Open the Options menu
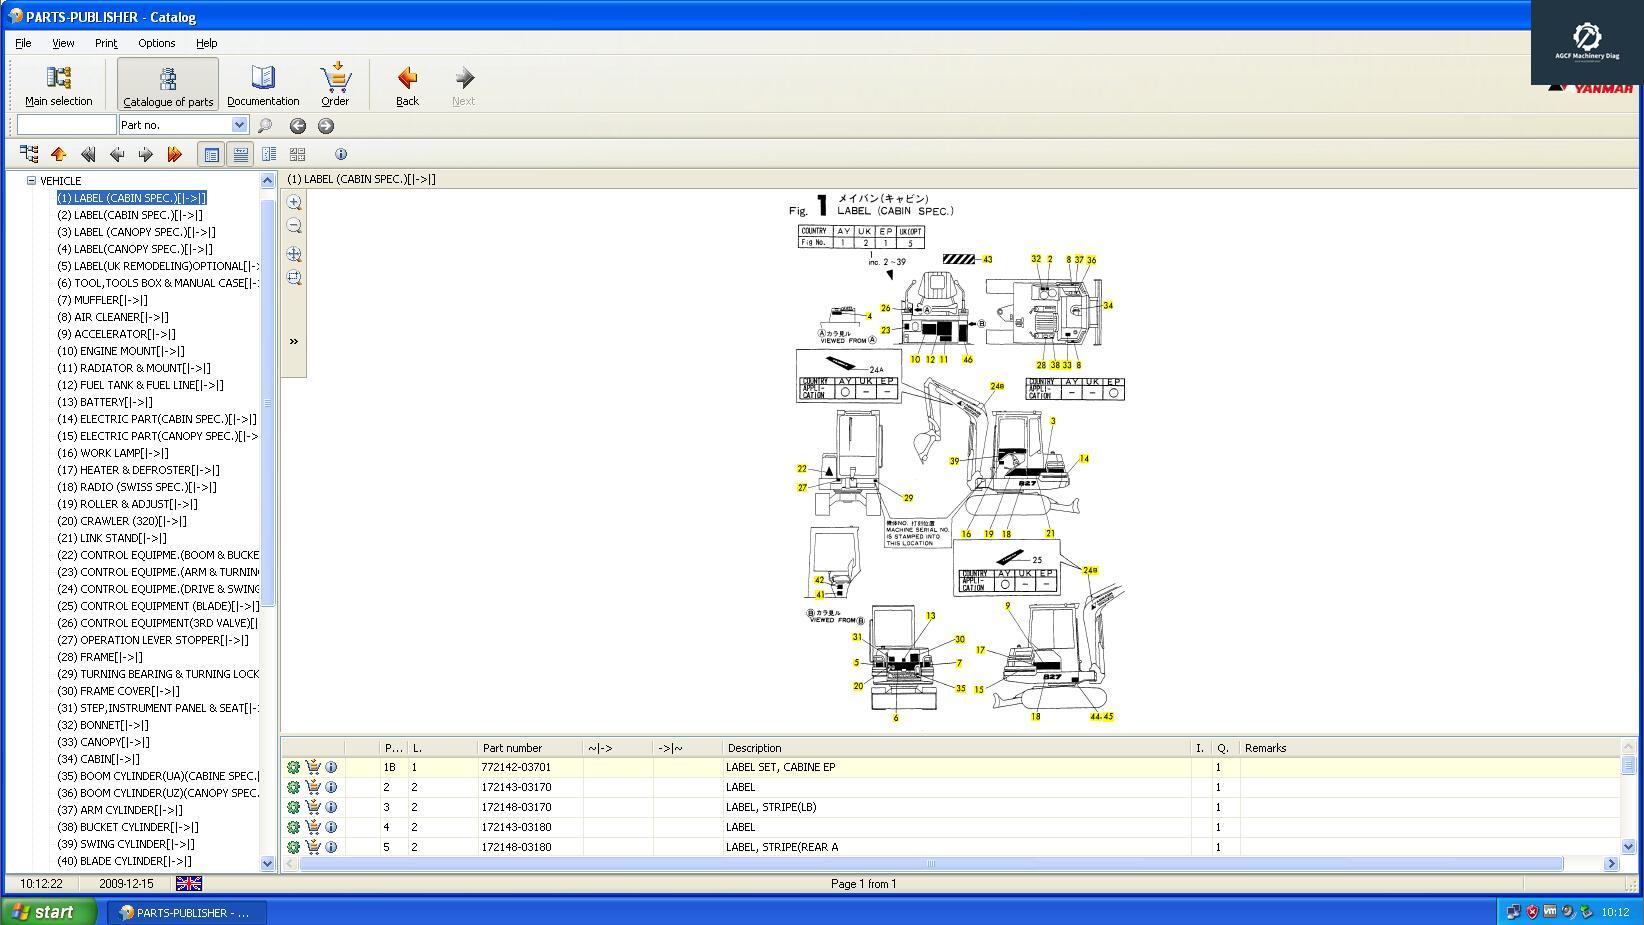This screenshot has width=1644, height=925. point(156,43)
